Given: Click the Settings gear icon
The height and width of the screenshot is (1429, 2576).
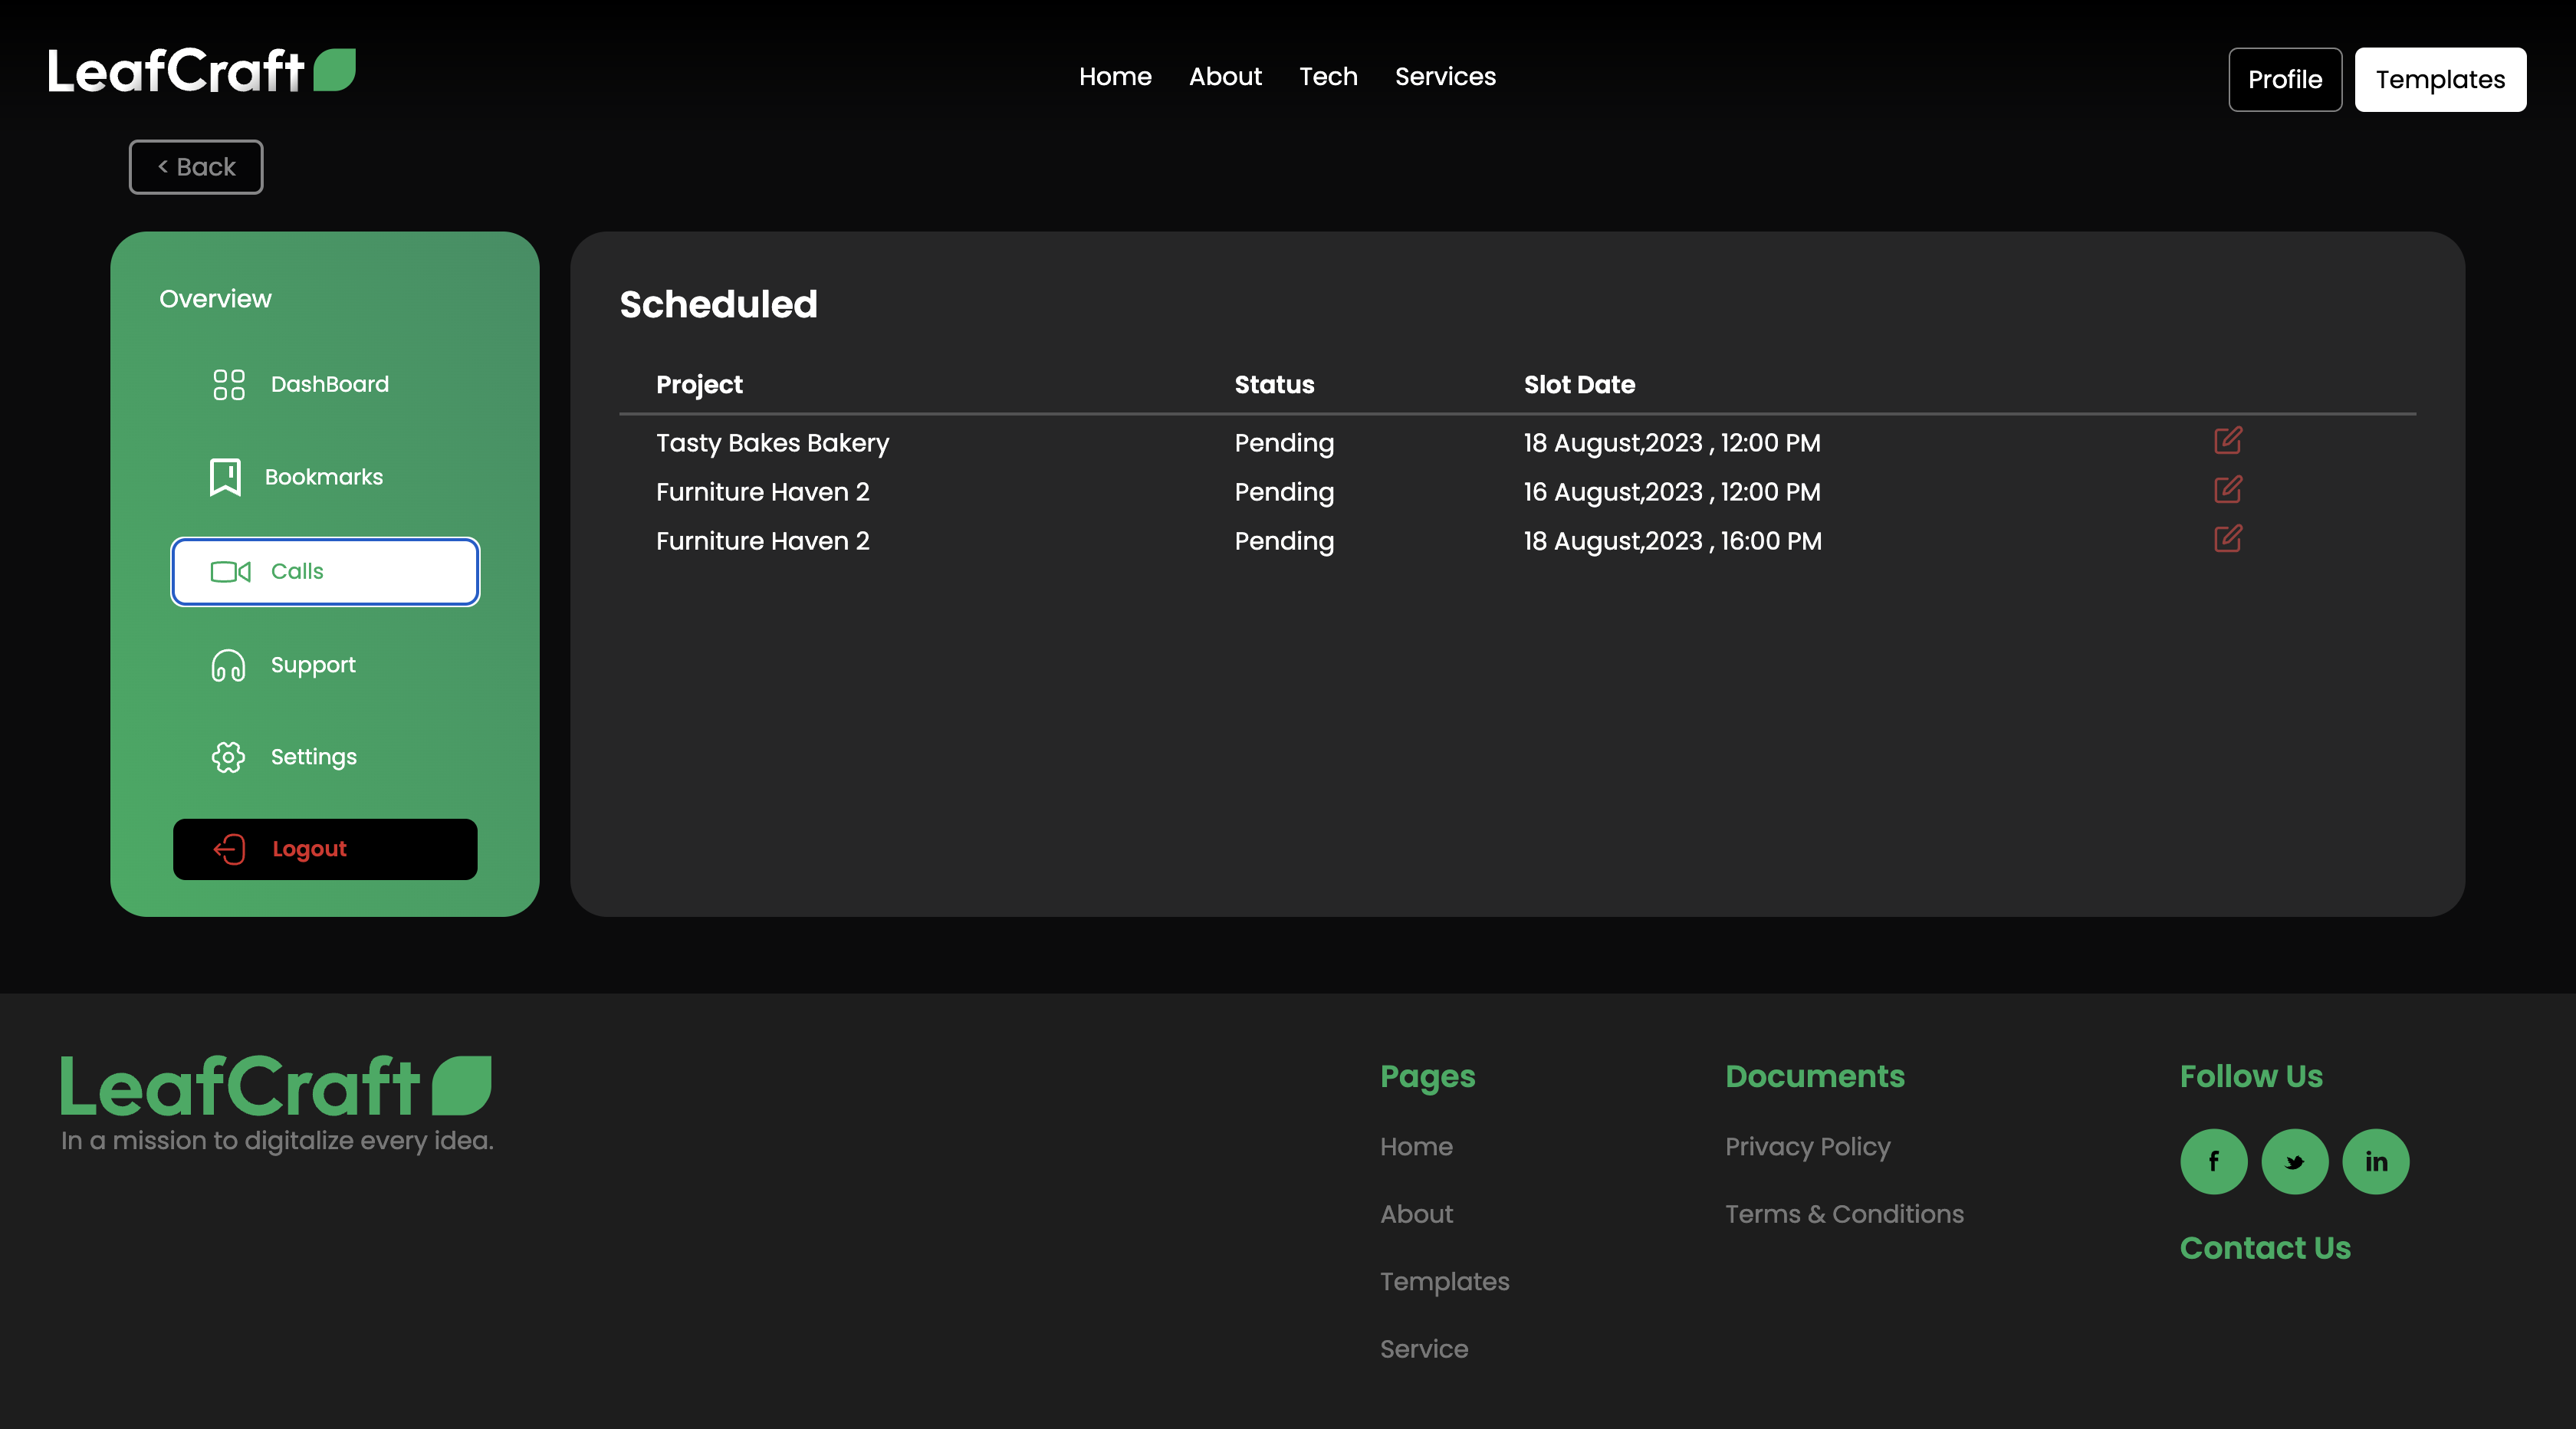Looking at the screenshot, I should tap(228, 757).
